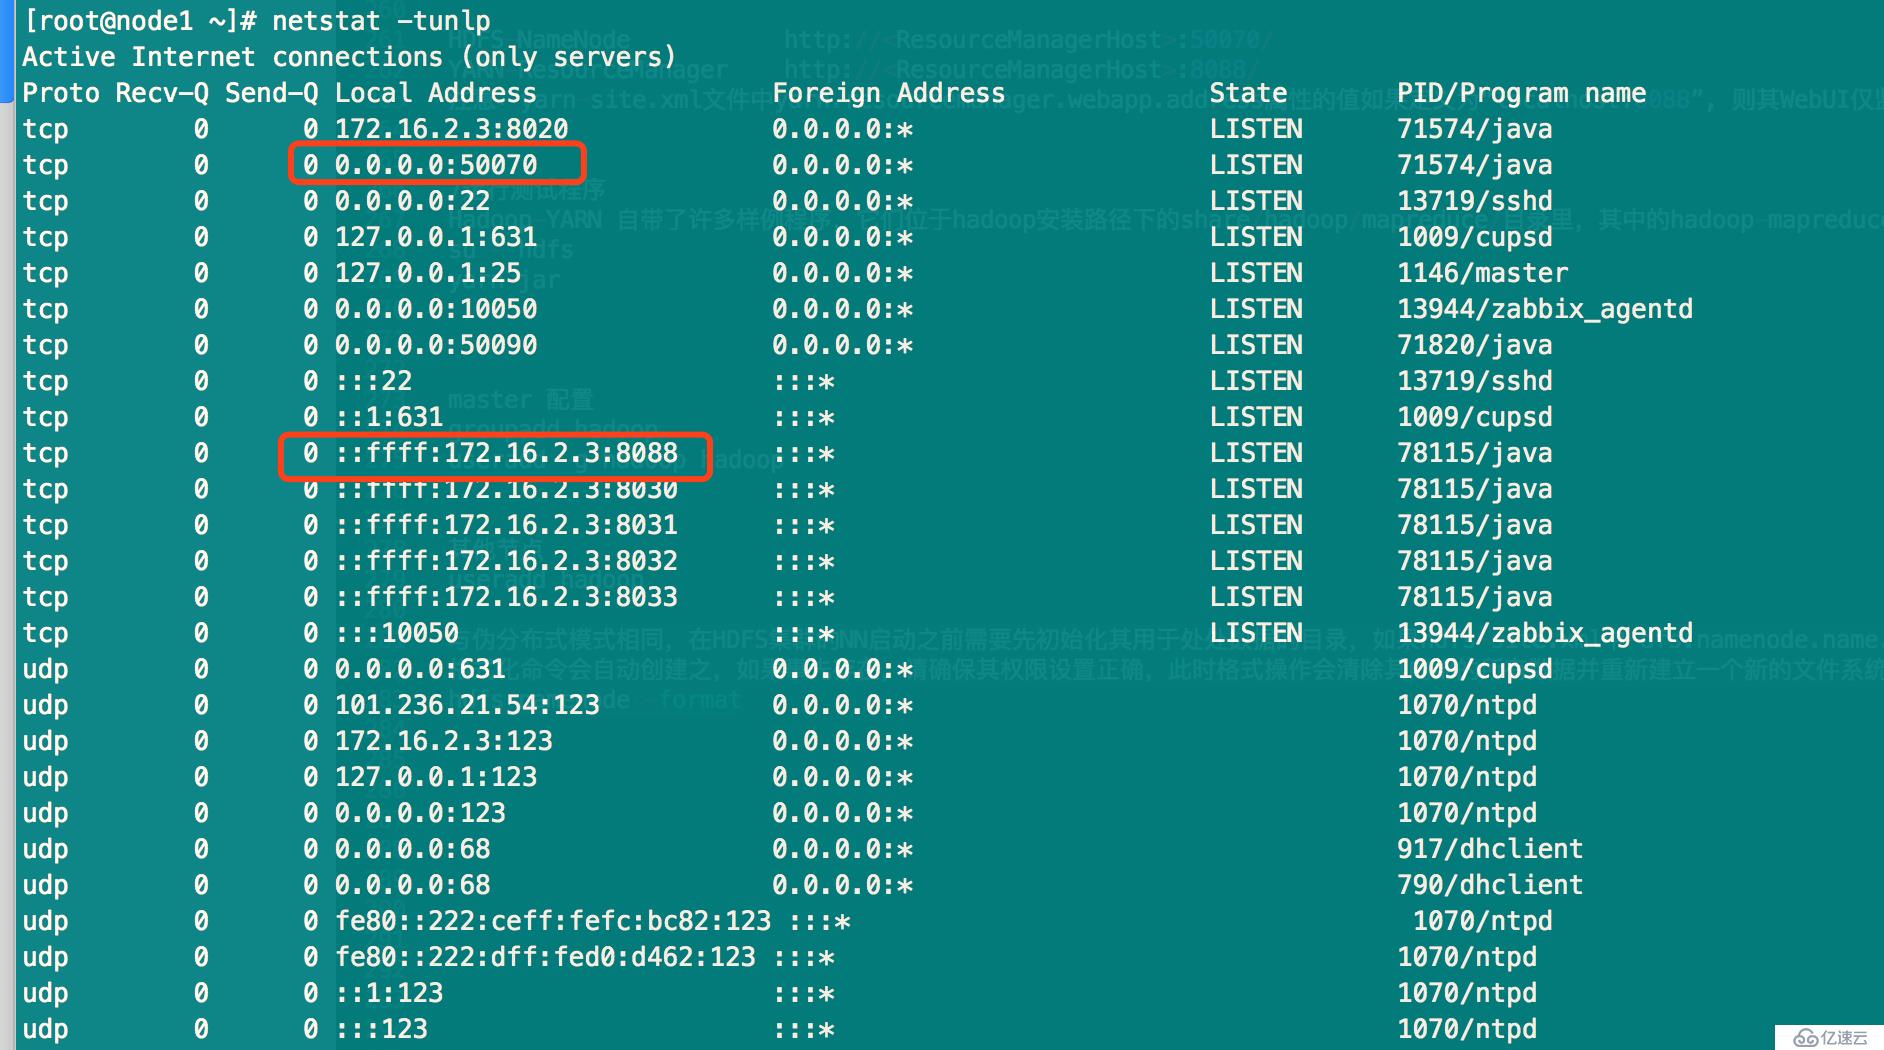Image resolution: width=1884 pixels, height=1050 pixels.
Task: Click program name '917/dhclient'
Action: click(x=1490, y=849)
